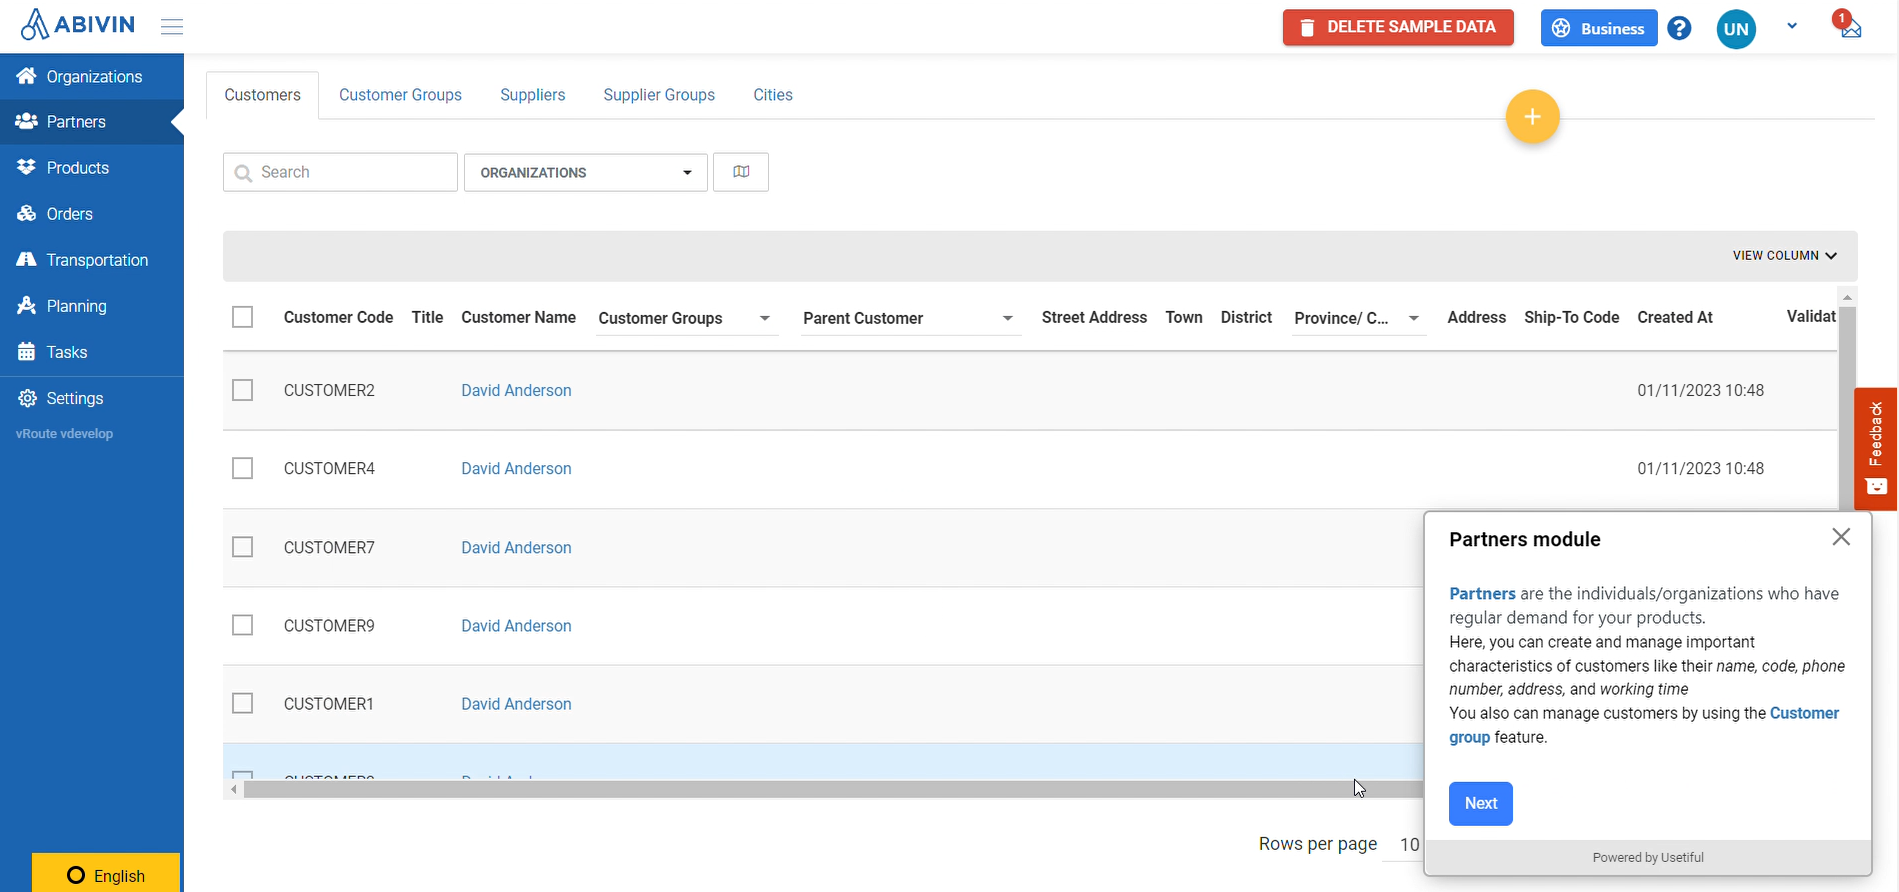Check the CUSTOMER4 row checkbox
The height and width of the screenshot is (892, 1899).
(242, 468)
